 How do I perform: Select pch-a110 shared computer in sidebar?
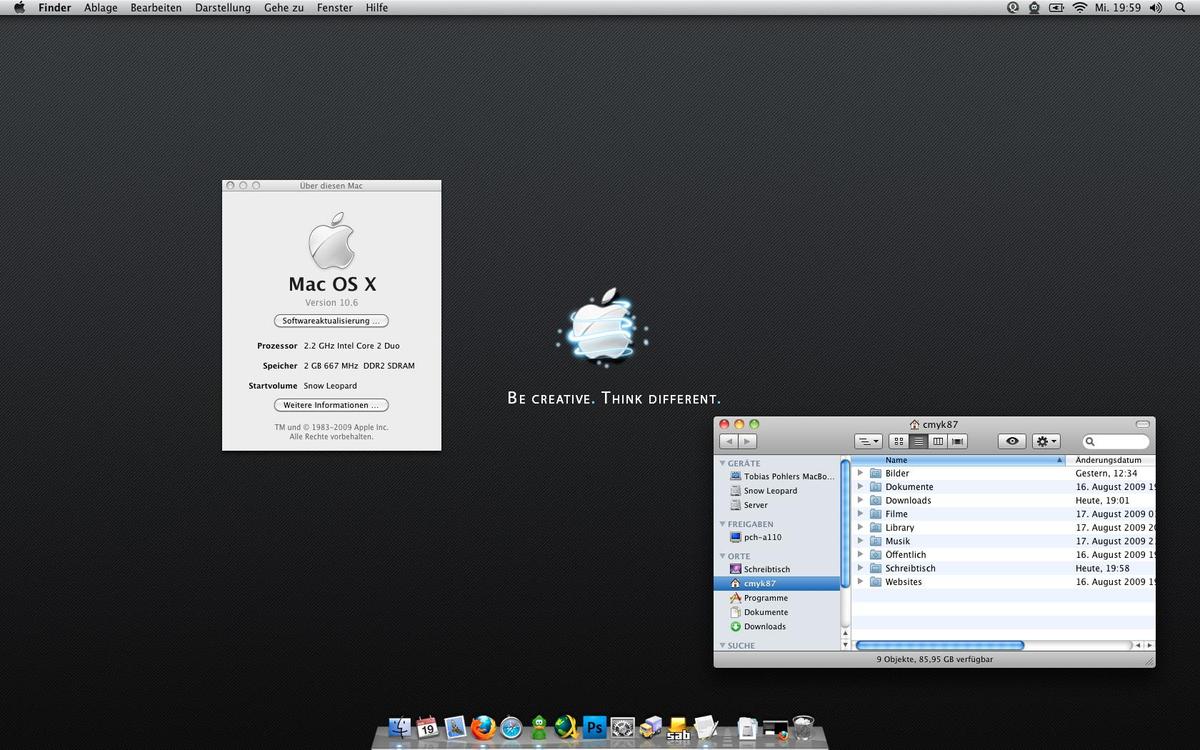(x=762, y=537)
